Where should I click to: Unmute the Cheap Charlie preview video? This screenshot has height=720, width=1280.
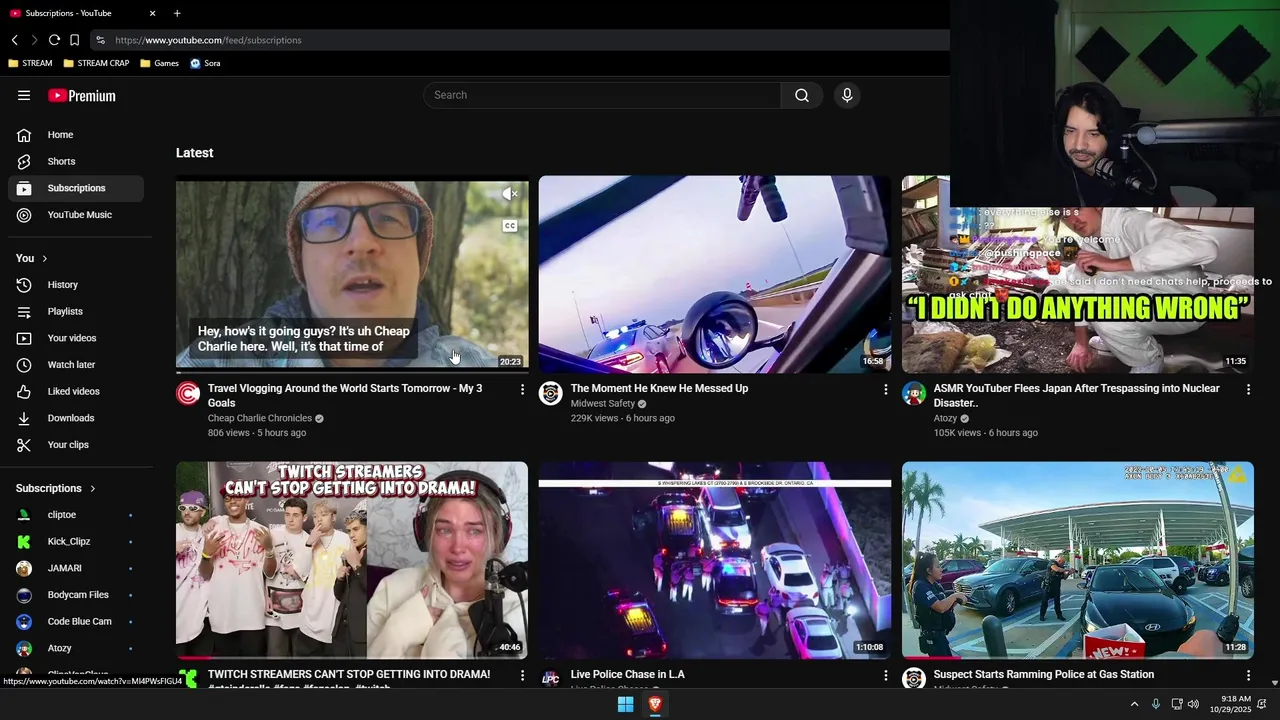[x=510, y=194]
